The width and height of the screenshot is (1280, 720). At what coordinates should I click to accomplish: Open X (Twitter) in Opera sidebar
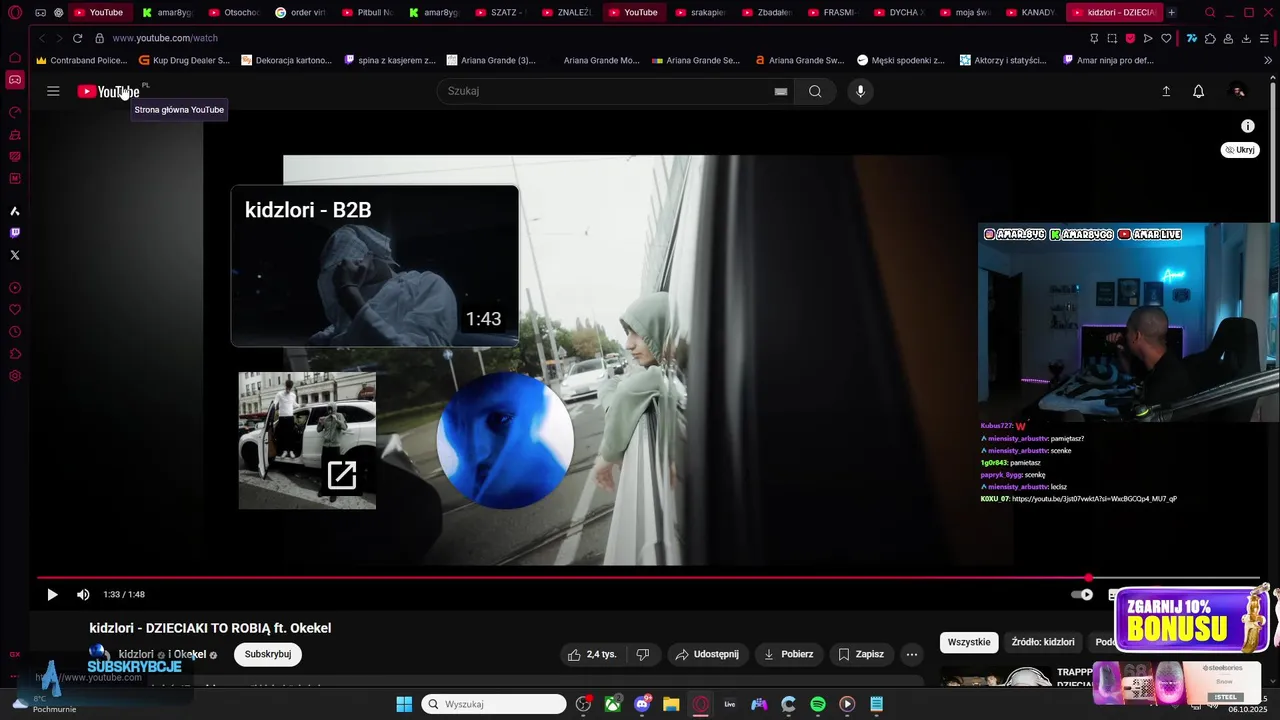15,255
